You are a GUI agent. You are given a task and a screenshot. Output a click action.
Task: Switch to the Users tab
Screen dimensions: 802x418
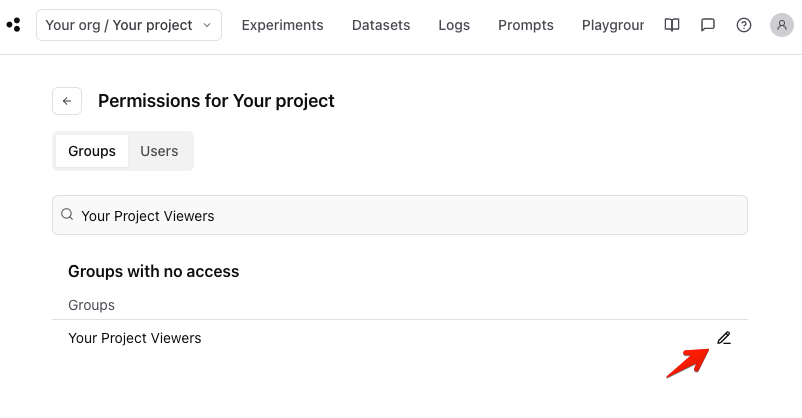(x=159, y=151)
